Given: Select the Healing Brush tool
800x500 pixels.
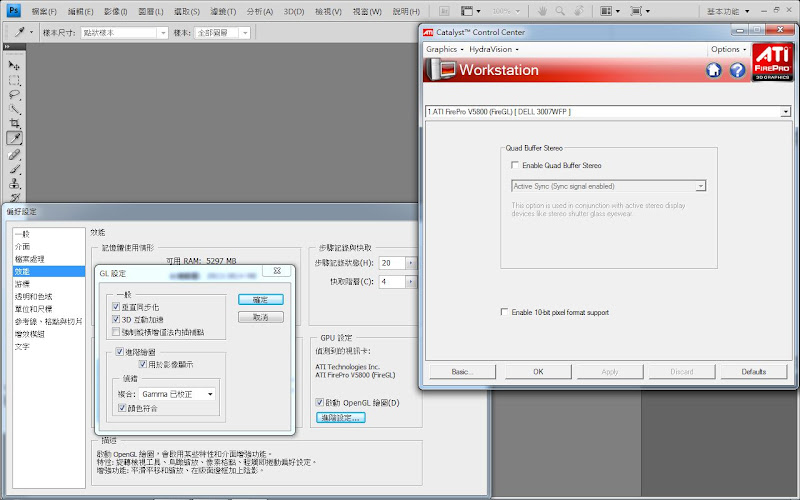Looking at the screenshot, I should [x=14, y=154].
